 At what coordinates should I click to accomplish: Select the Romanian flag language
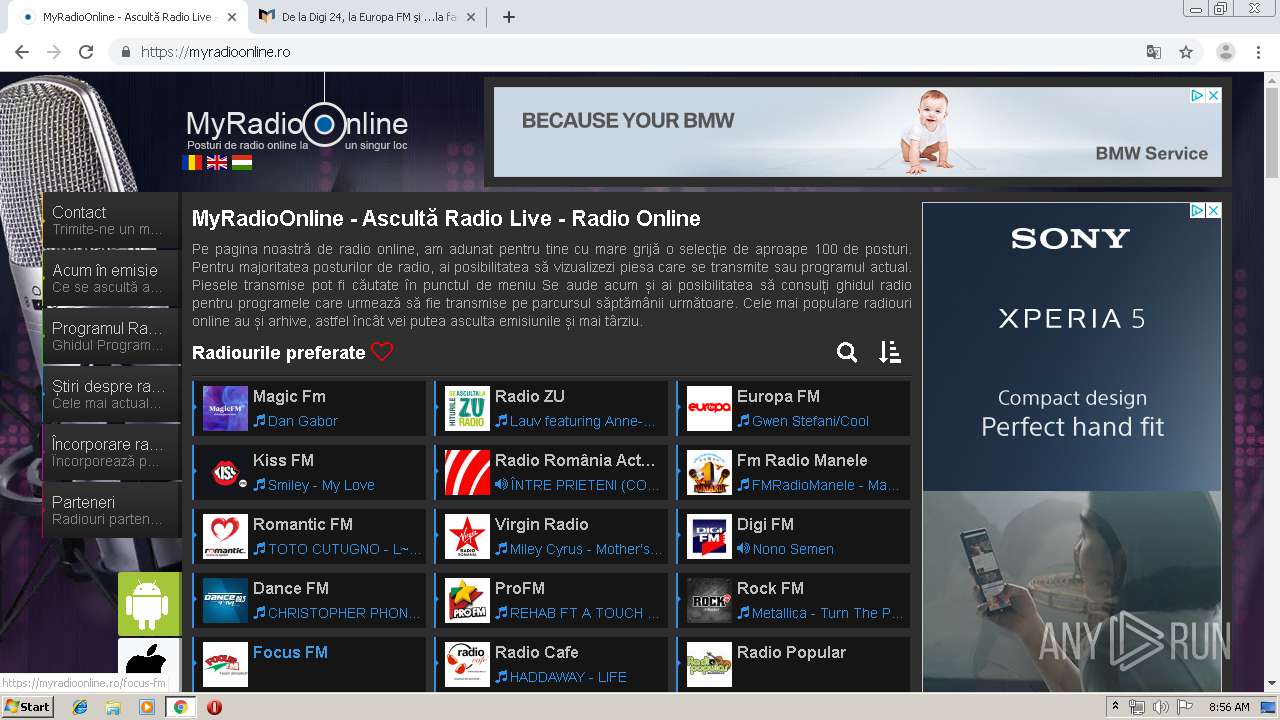pyautogui.click(x=192, y=162)
